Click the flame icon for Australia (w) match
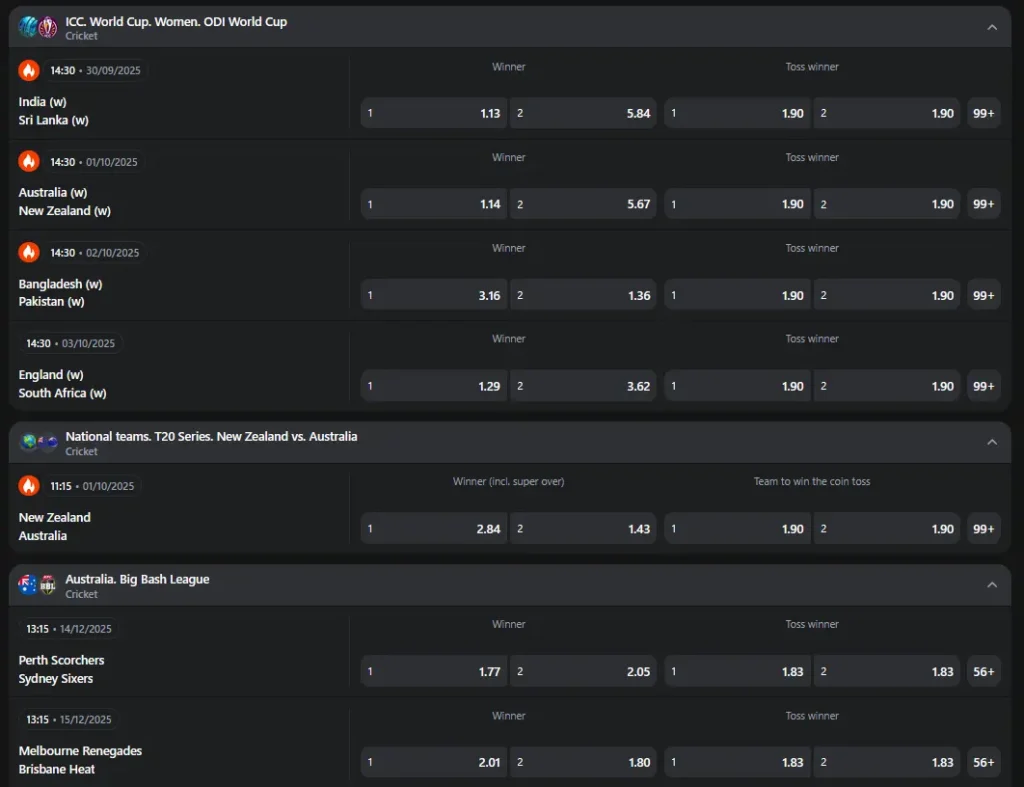Image resolution: width=1024 pixels, height=787 pixels. (29, 161)
